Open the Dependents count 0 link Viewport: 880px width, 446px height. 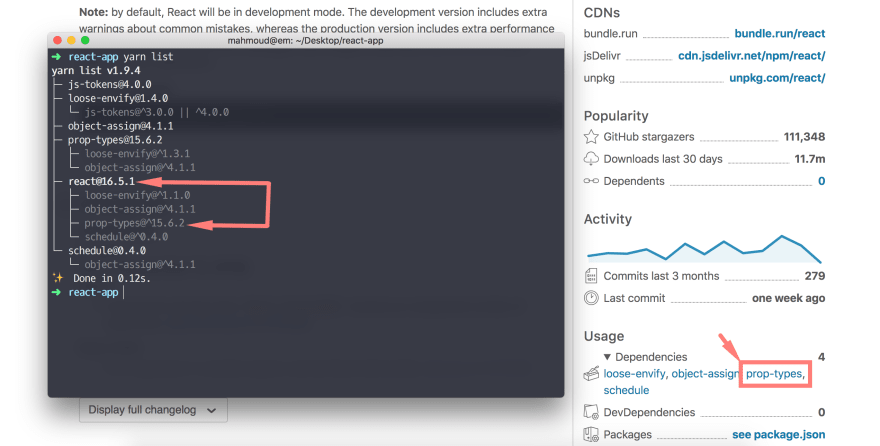click(x=822, y=181)
